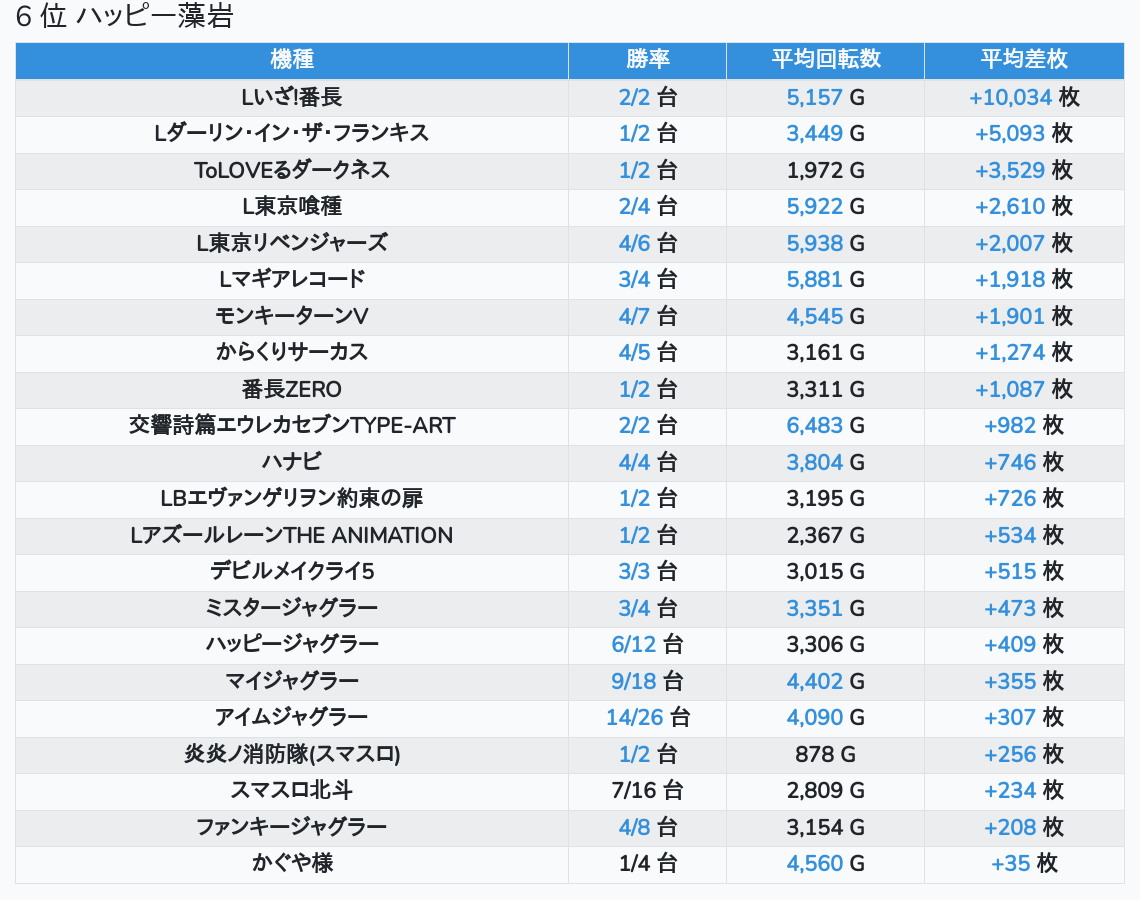The height and width of the screenshot is (900, 1140).
Task: Click the 4/4 win rate for ハナビ
Action: (634, 462)
